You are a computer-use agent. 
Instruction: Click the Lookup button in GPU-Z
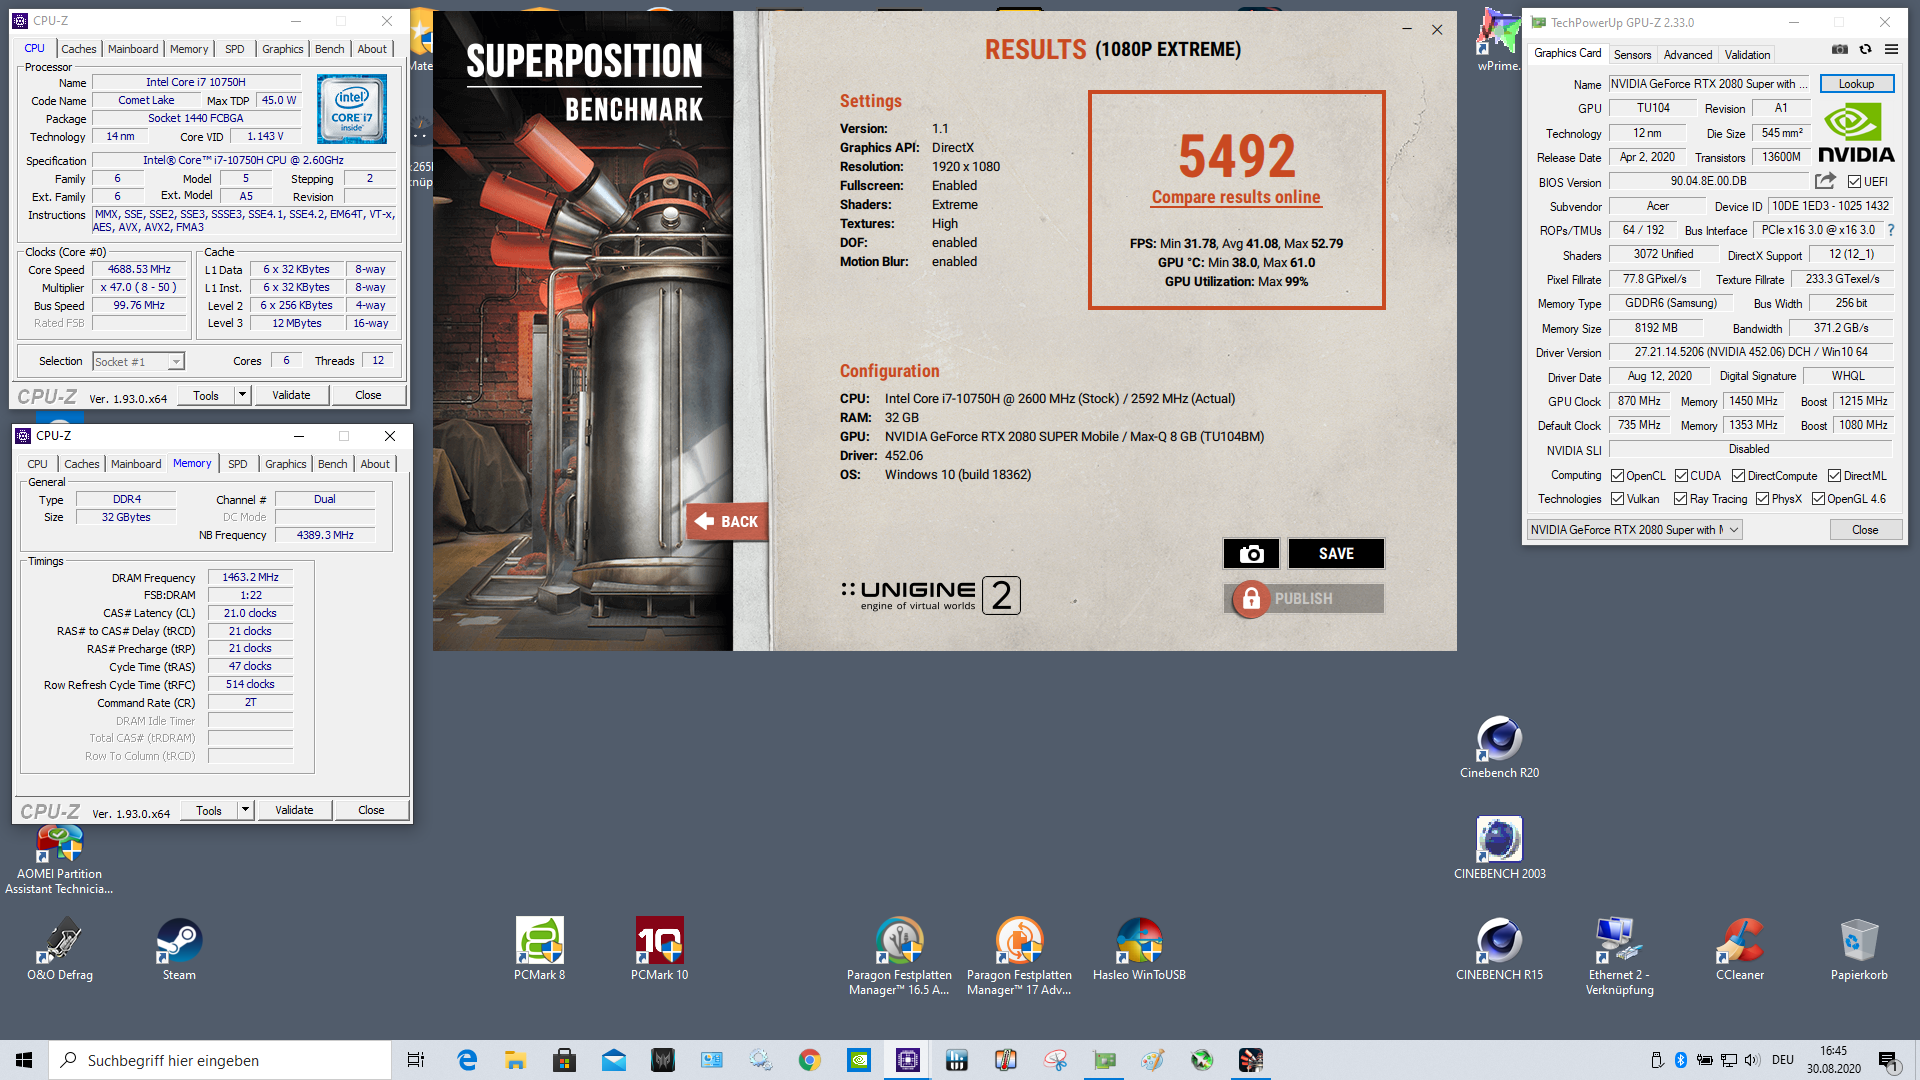pyautogui.click(x=1856, y=84)
